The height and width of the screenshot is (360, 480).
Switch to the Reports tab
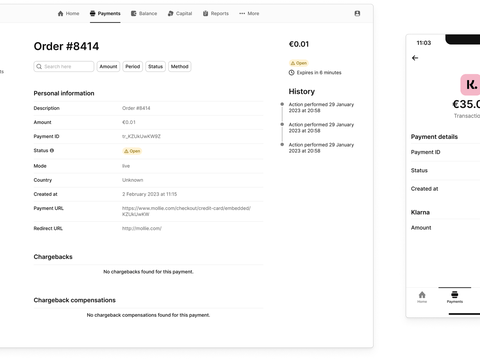216,13
